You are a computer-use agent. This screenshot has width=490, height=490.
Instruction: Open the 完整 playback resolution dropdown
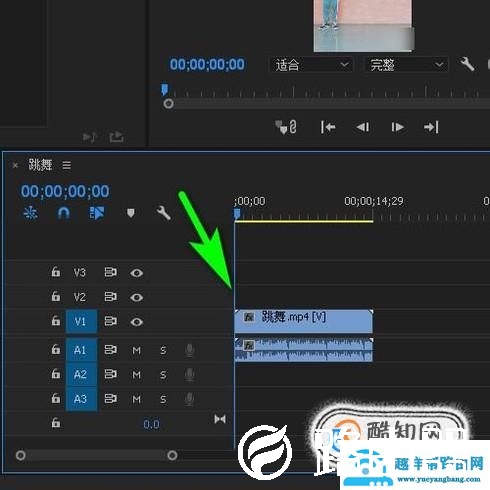pyautogui.click(x=406, y=65)
